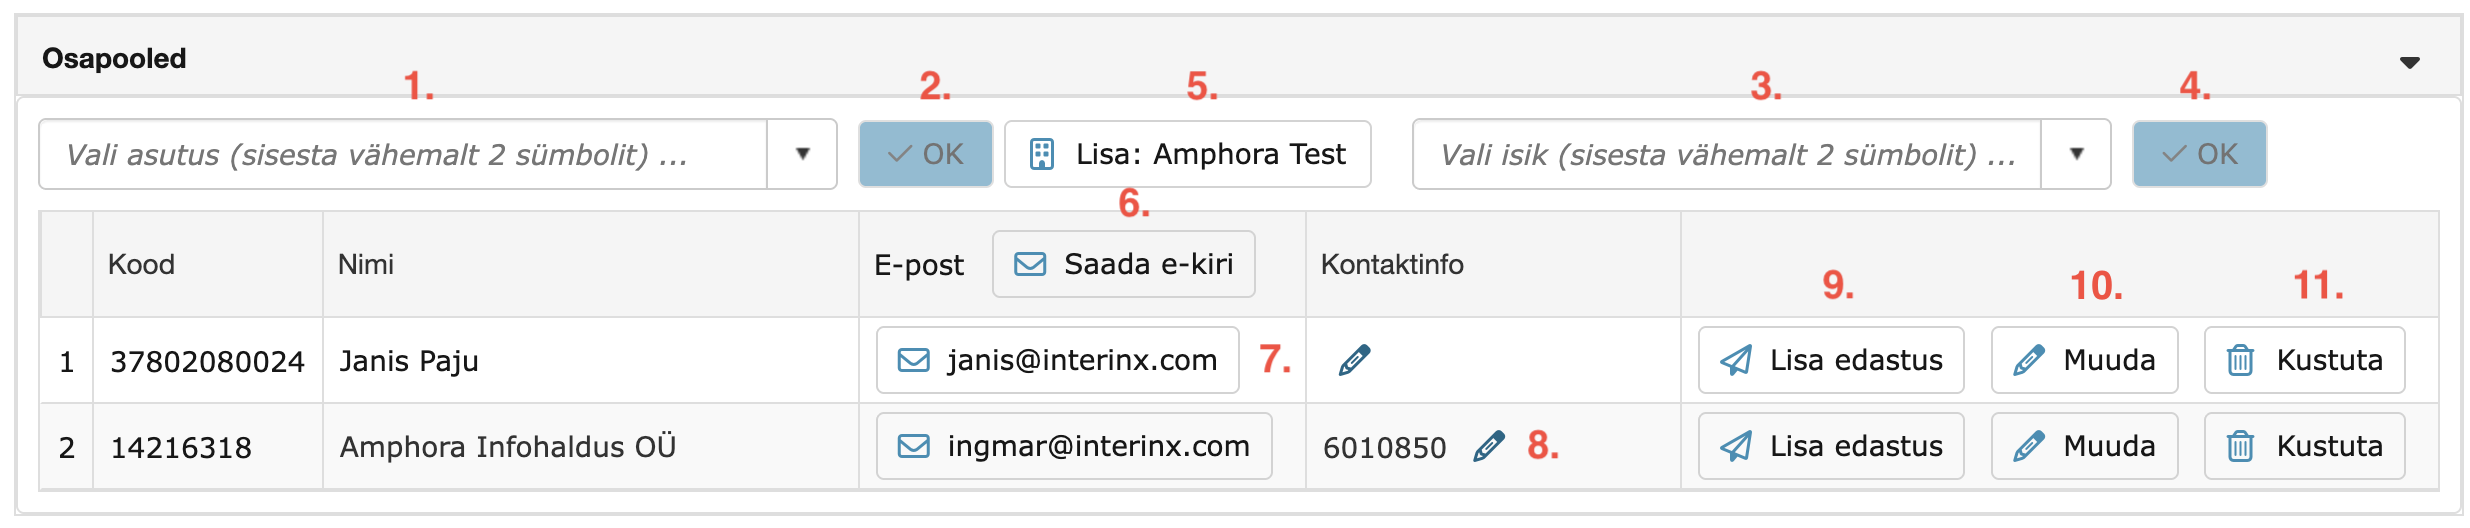Image resolution: width=2470 pixels, height=528 pixels.
Task: Confirm person selection with OK button
Action: point(2199,154)
